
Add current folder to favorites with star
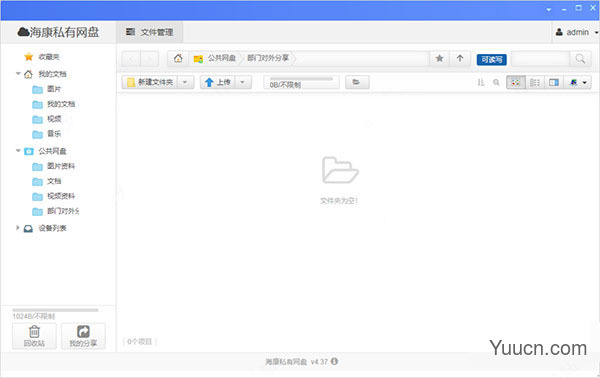[x=440, y=59]
